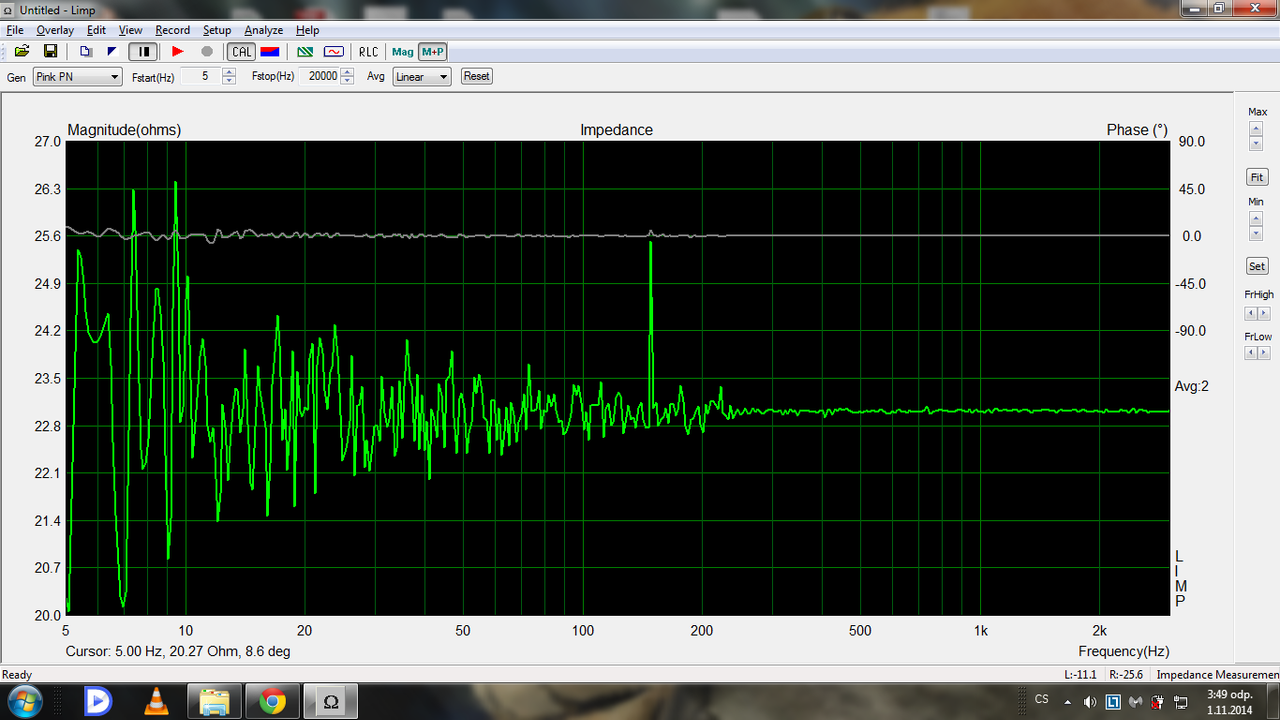Click the FrLow left arrow
This screenshot has width=1280, height=720.
pos(1251,353)
